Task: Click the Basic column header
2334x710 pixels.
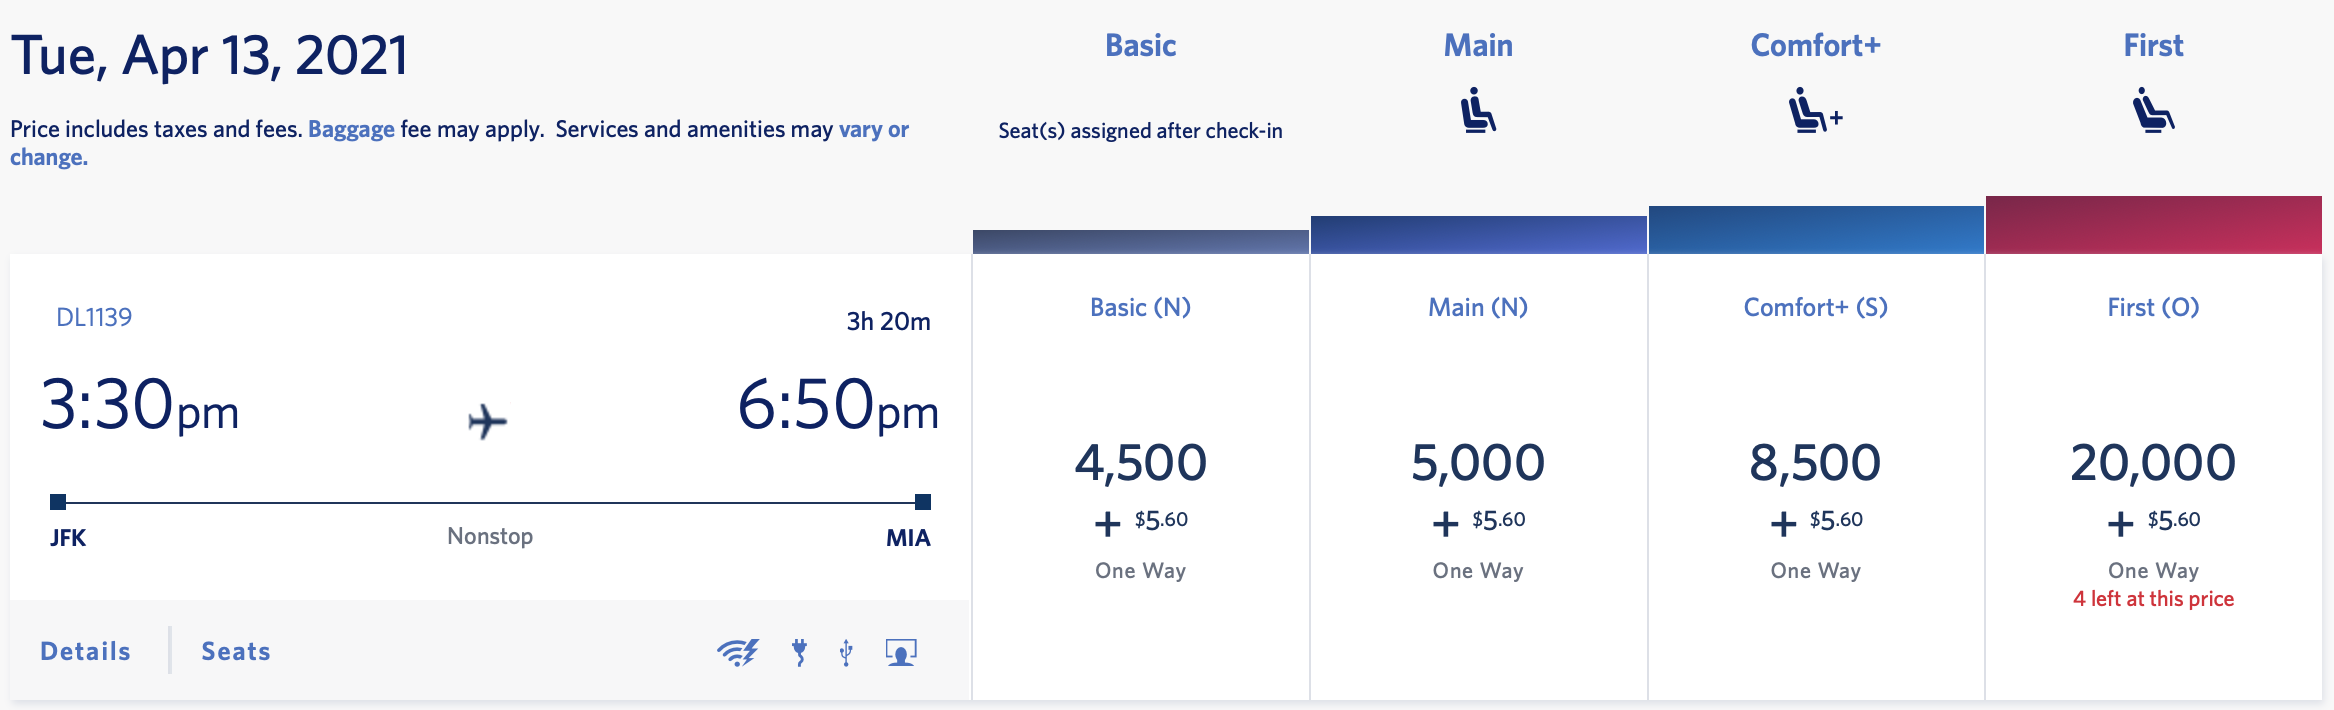Action: [1140, 45]
